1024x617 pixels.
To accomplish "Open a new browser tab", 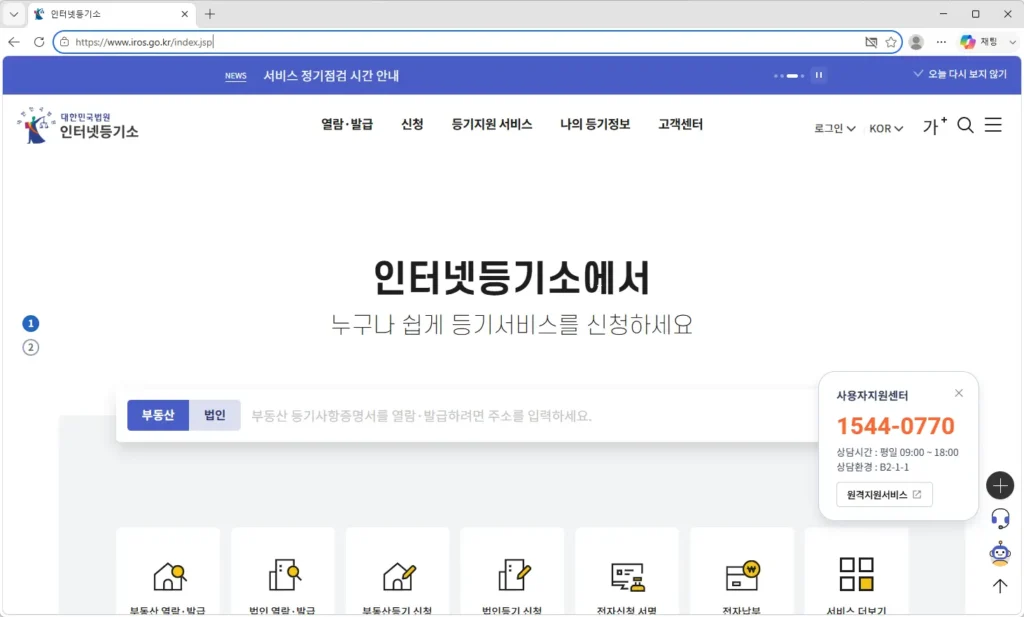I will 210,14.
